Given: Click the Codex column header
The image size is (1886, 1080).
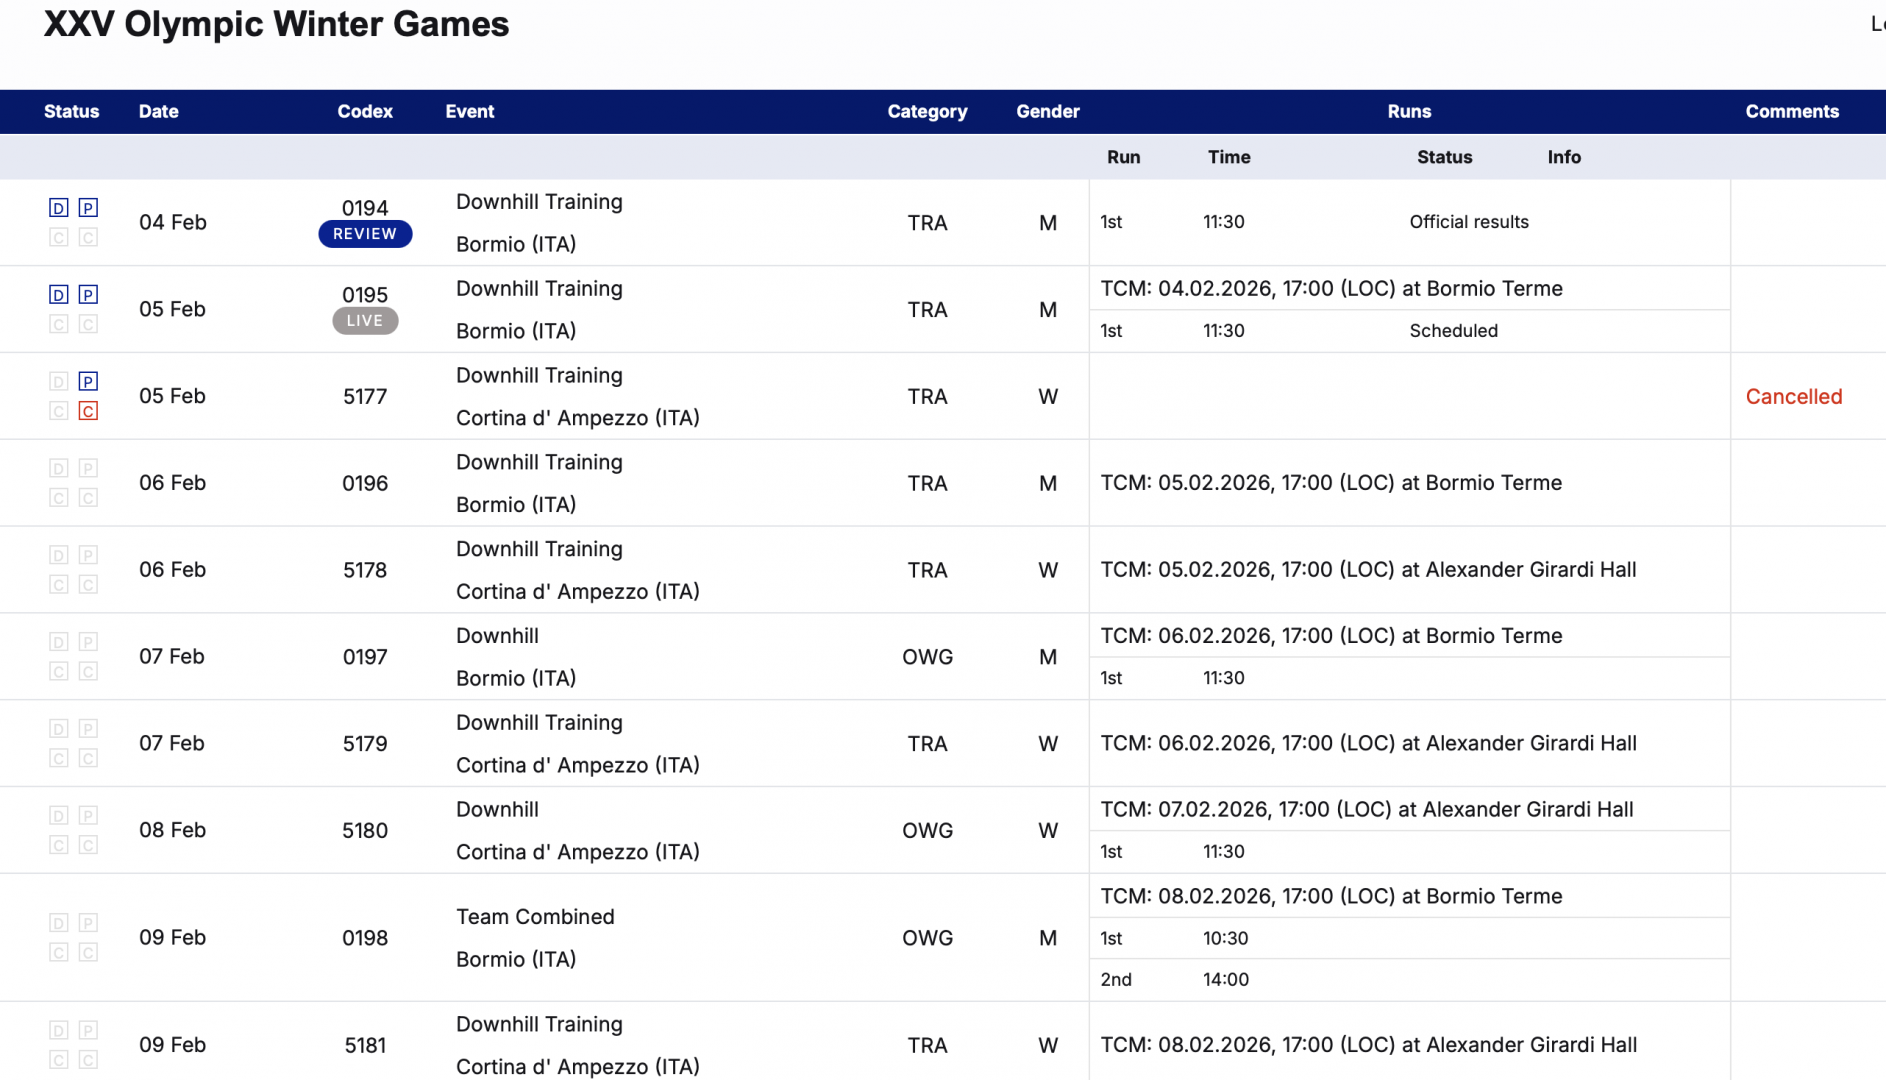Looking at the screenshot, I should pos(365,112).
